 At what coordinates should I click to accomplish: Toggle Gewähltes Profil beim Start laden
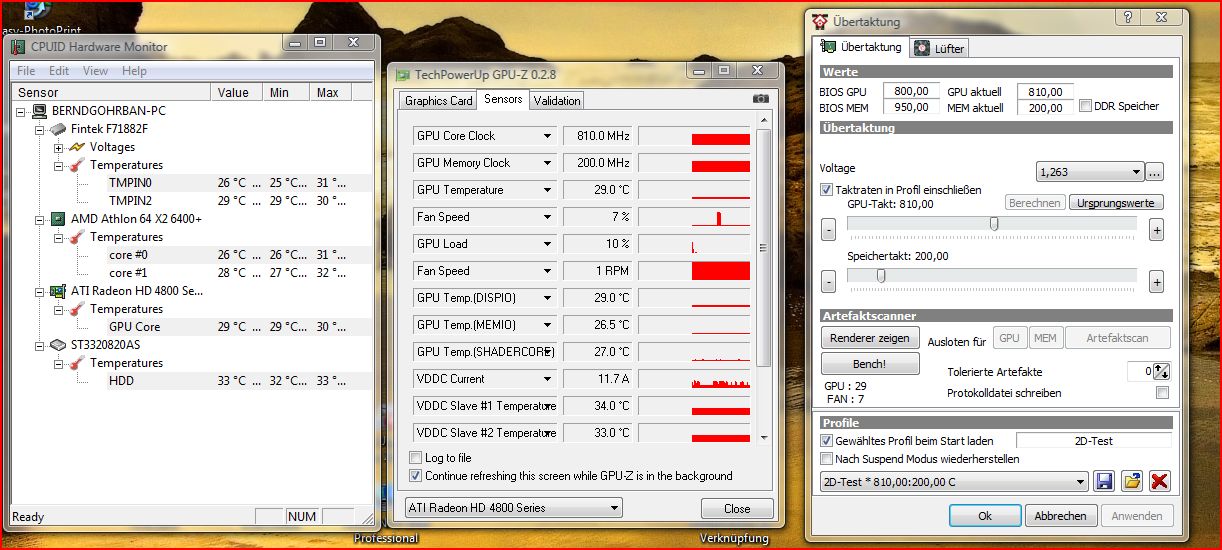coord(826,440)
